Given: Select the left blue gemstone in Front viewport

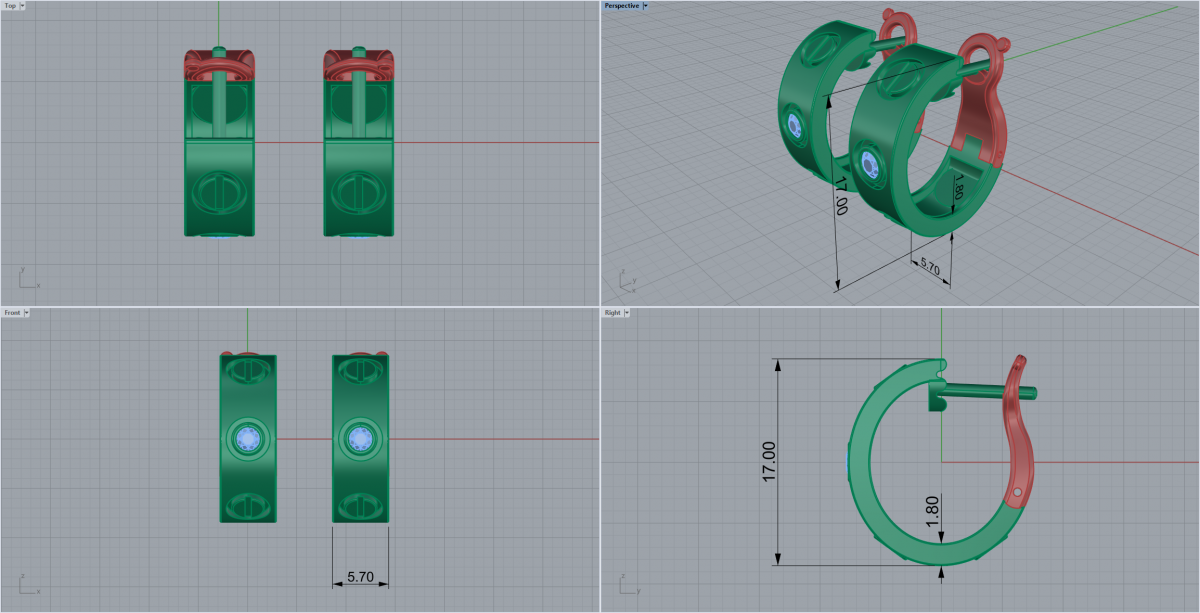Looking at the screenshot, I should (x=247, y=438).
